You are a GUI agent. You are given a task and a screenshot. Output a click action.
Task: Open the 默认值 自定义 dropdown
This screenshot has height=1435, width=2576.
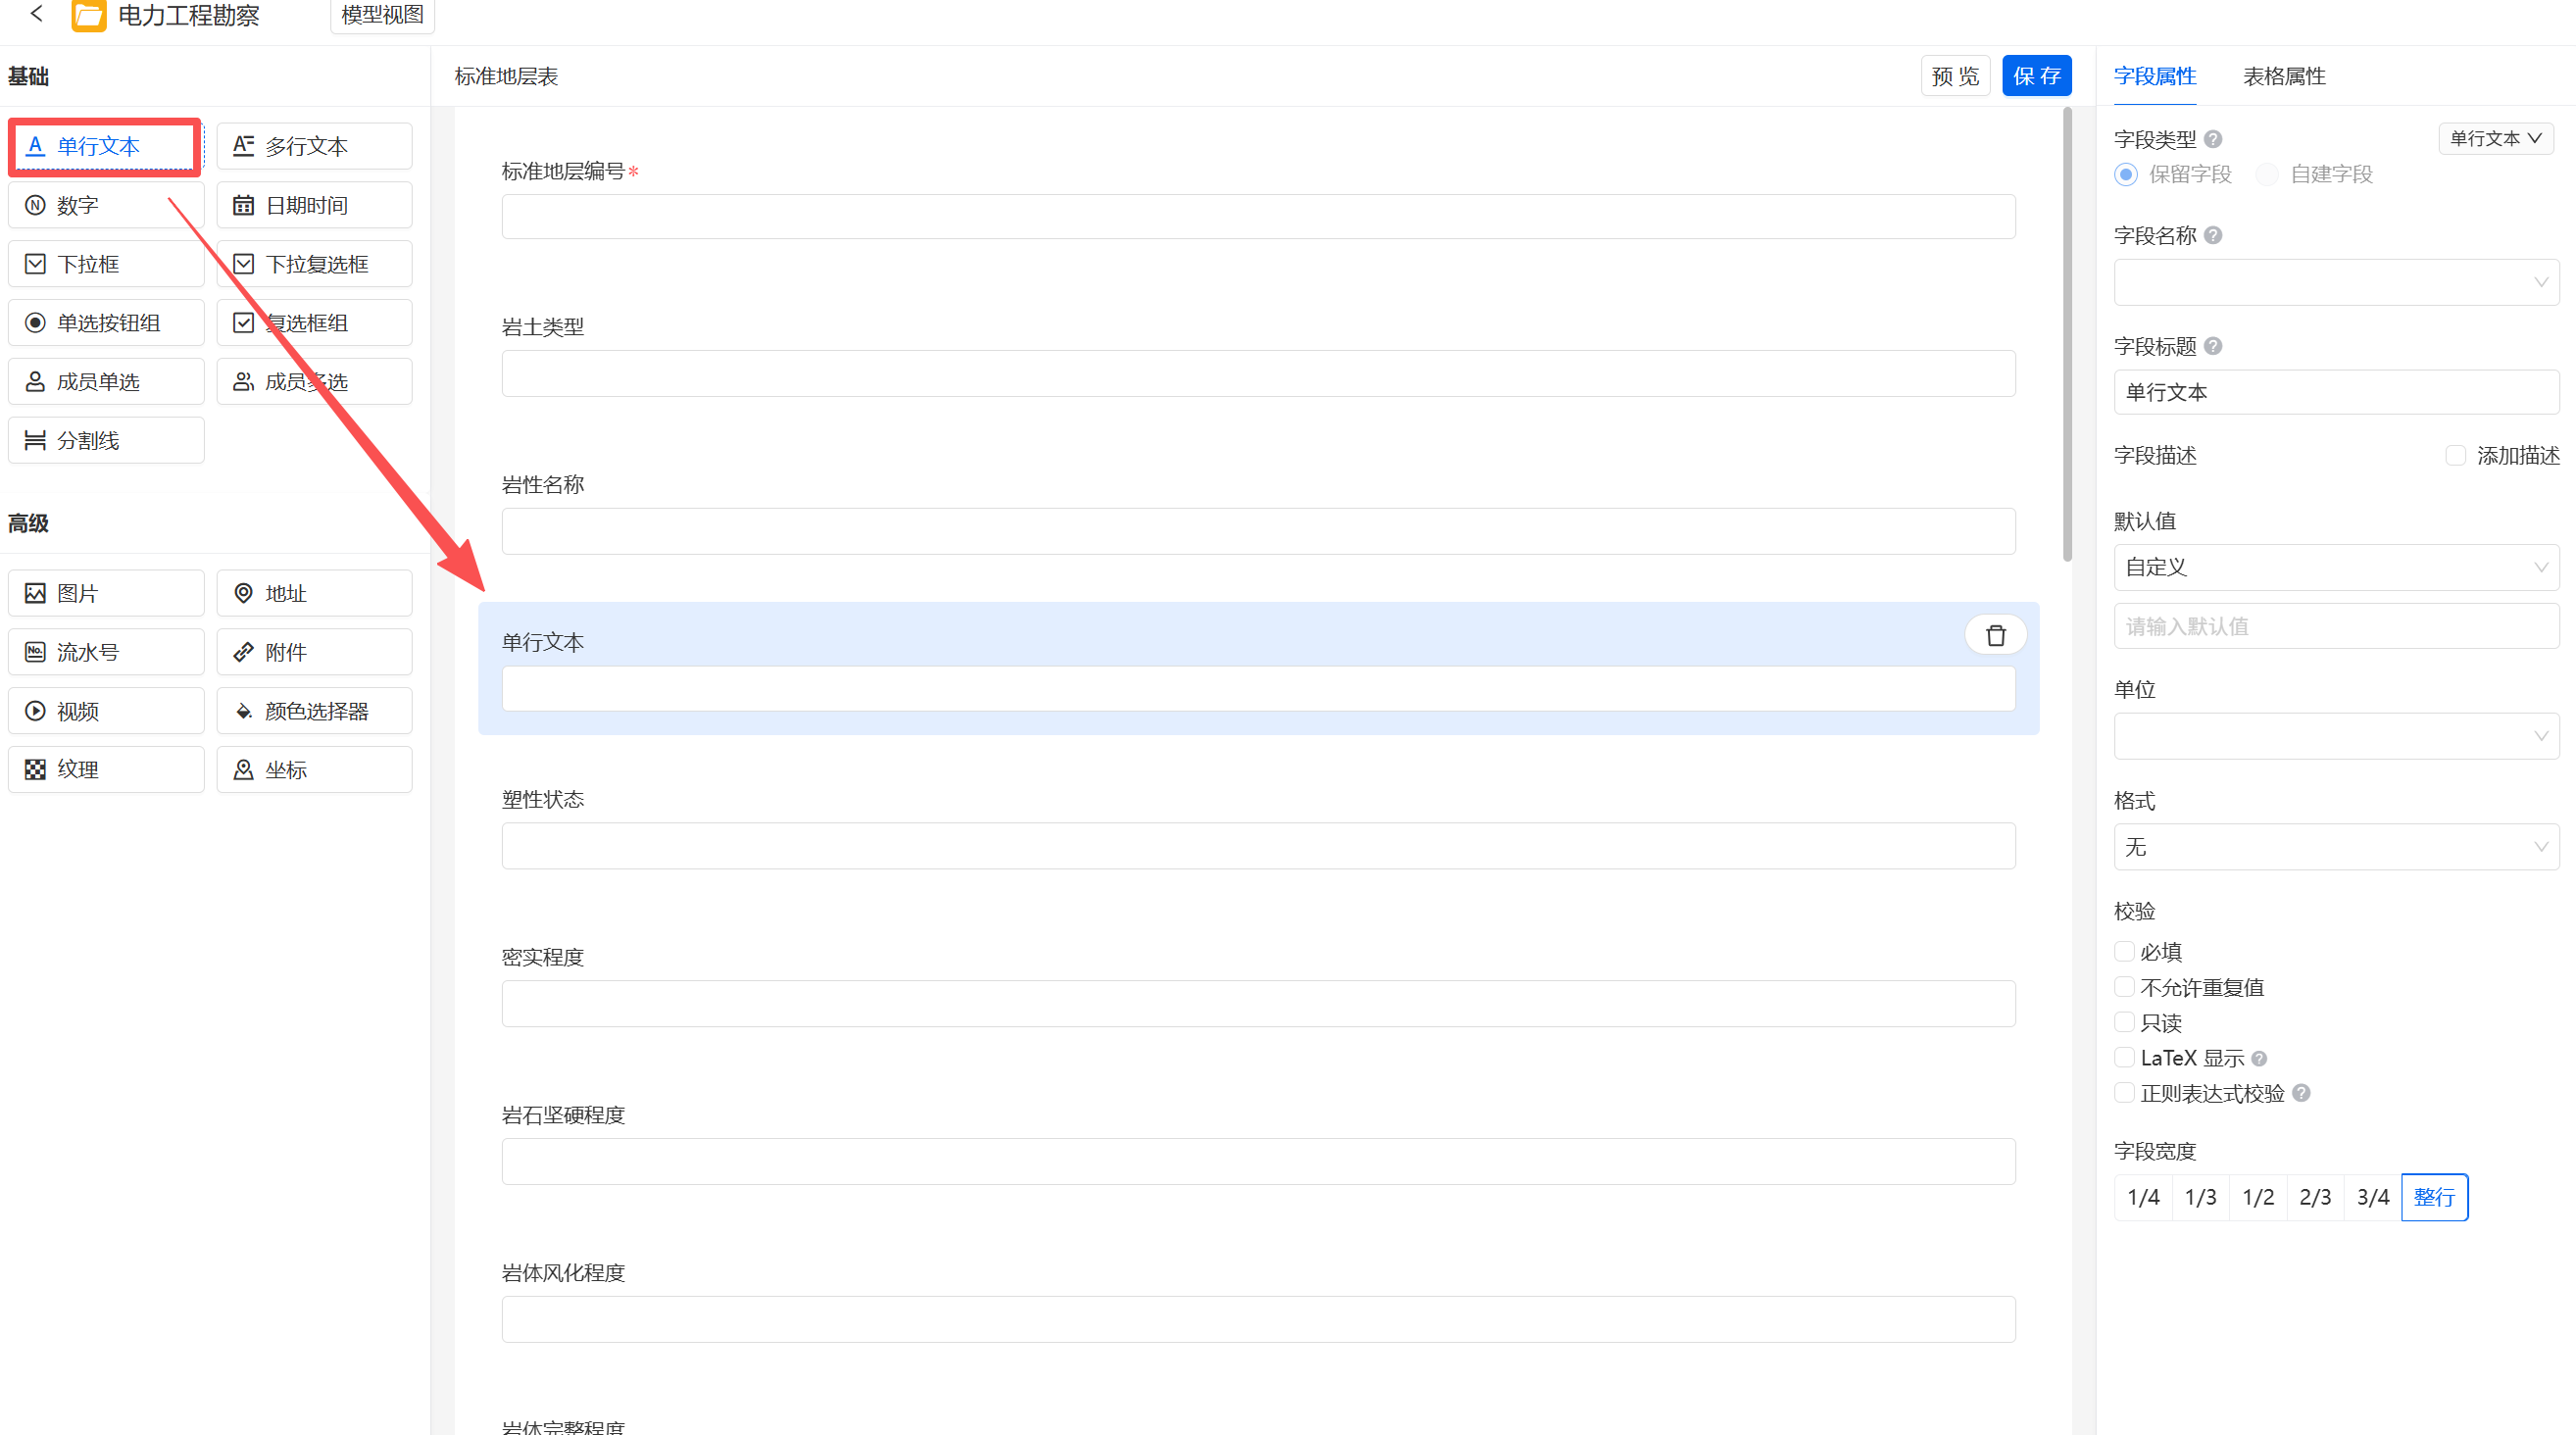point(2336,568)
